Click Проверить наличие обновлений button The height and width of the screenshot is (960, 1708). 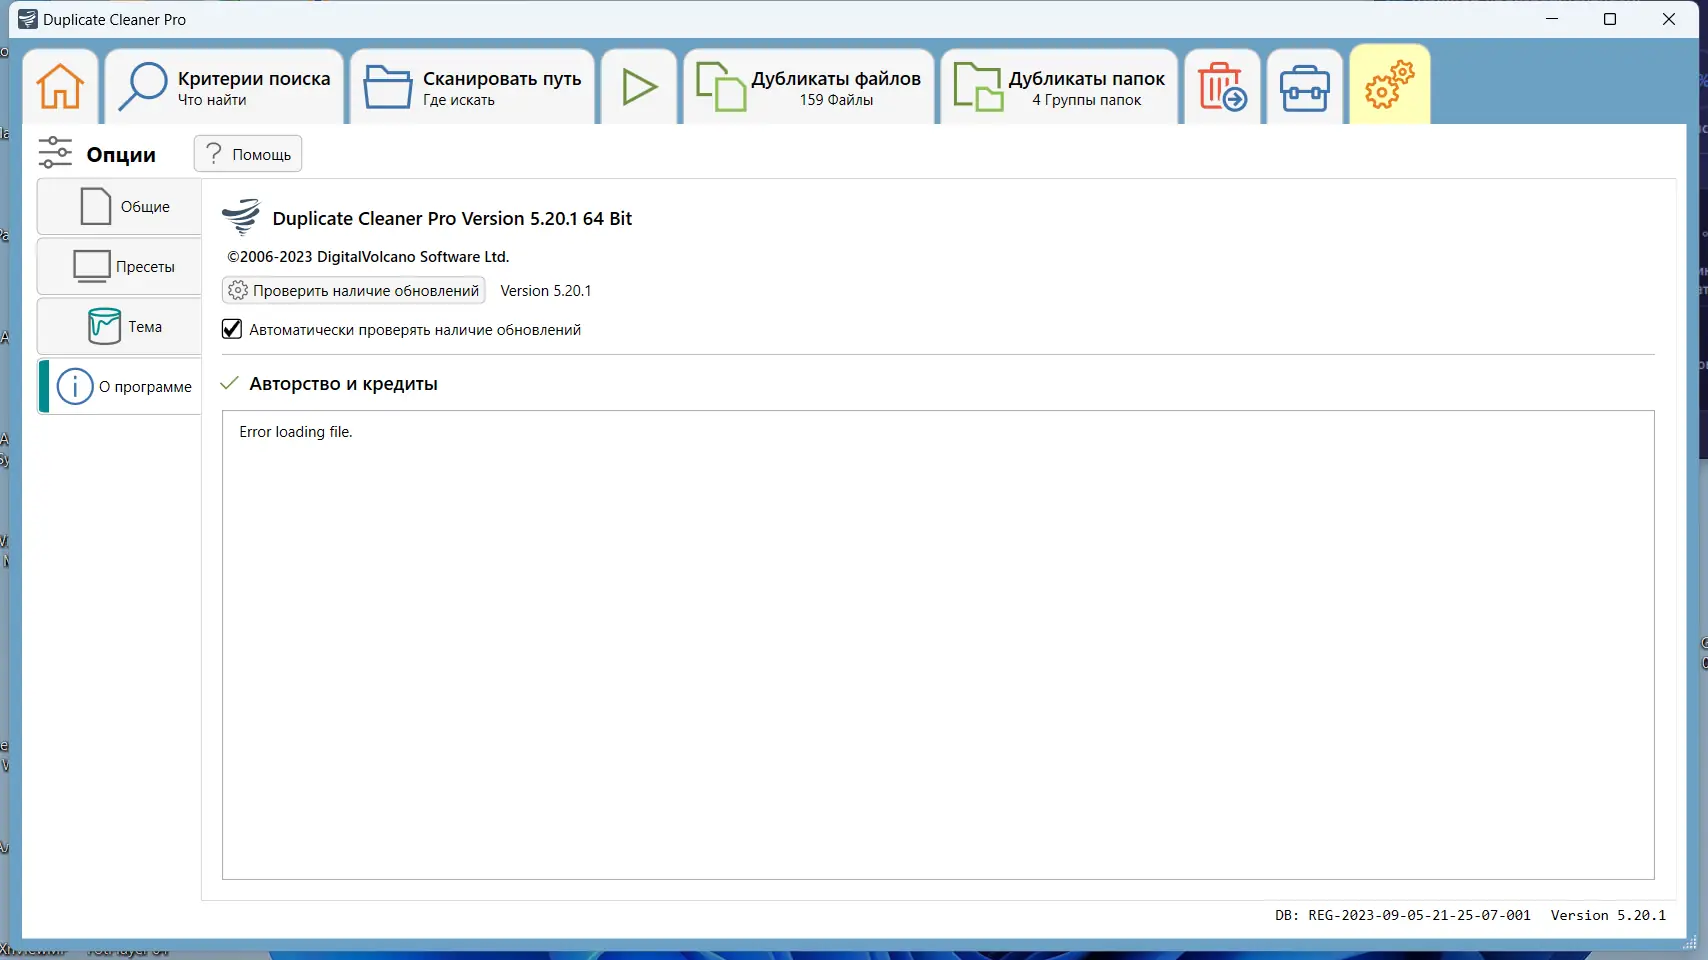pyautogui.click(x=354, y=291)
